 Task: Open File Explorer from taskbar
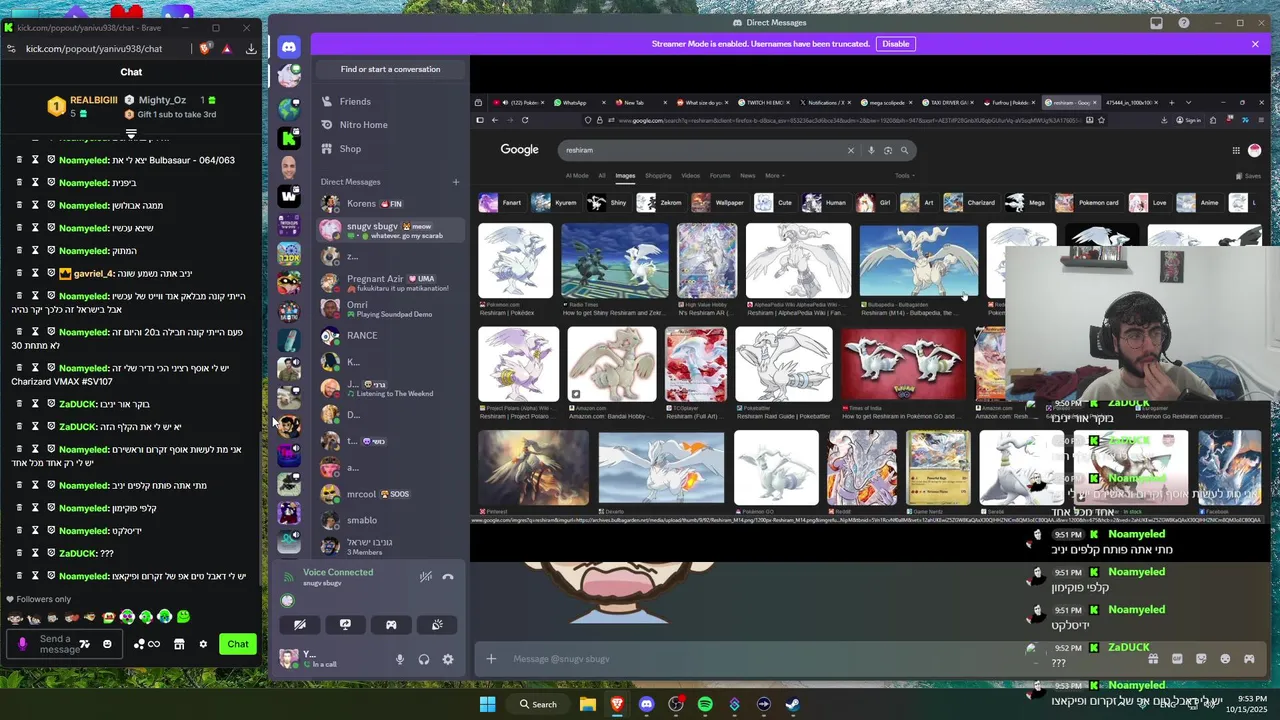click(587, 704)
